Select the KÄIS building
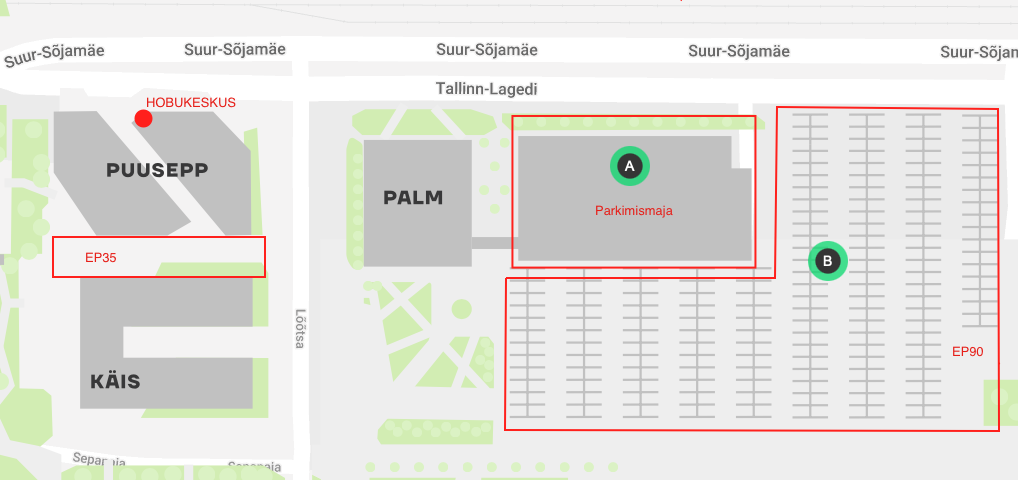1018x480 pixels. click(166, 343)
